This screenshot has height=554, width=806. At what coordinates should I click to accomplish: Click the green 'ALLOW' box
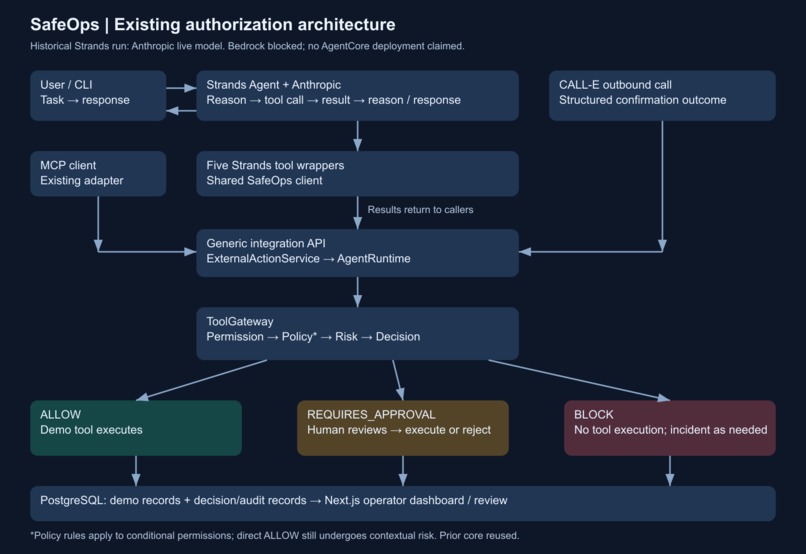point(136,428)
